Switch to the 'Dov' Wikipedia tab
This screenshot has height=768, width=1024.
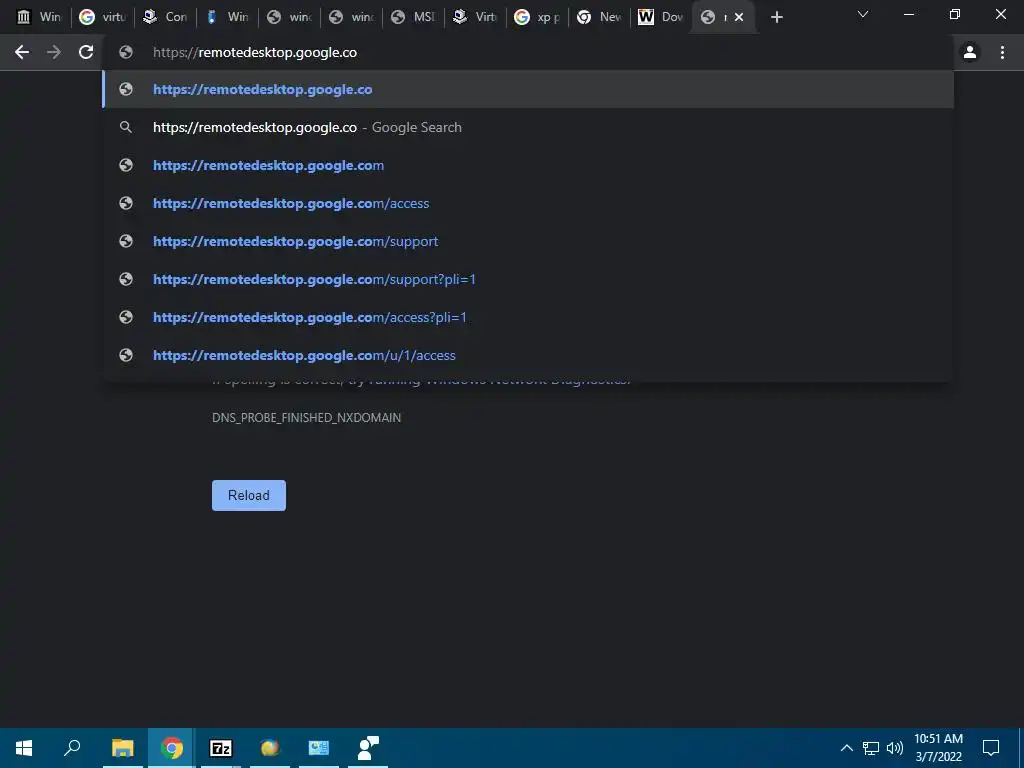(x=661, y=17)
